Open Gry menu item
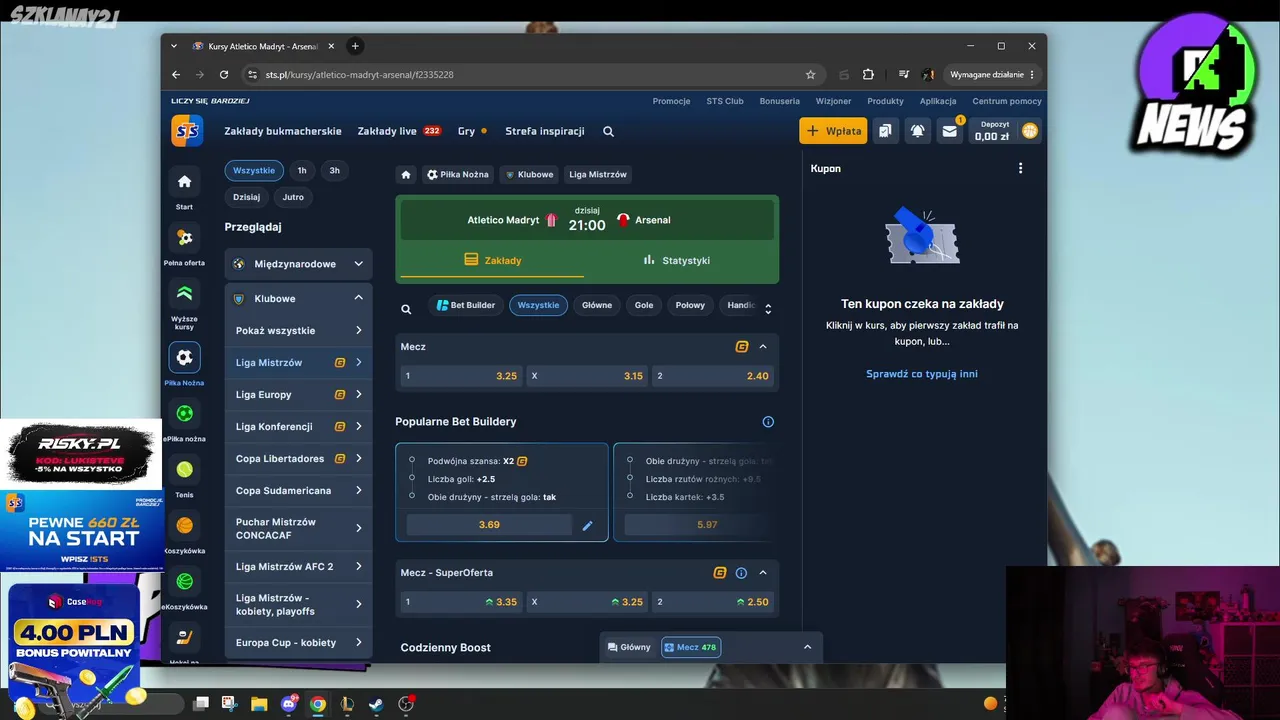This screenshot has height=720, width=1280. click(x=472, y=131)
